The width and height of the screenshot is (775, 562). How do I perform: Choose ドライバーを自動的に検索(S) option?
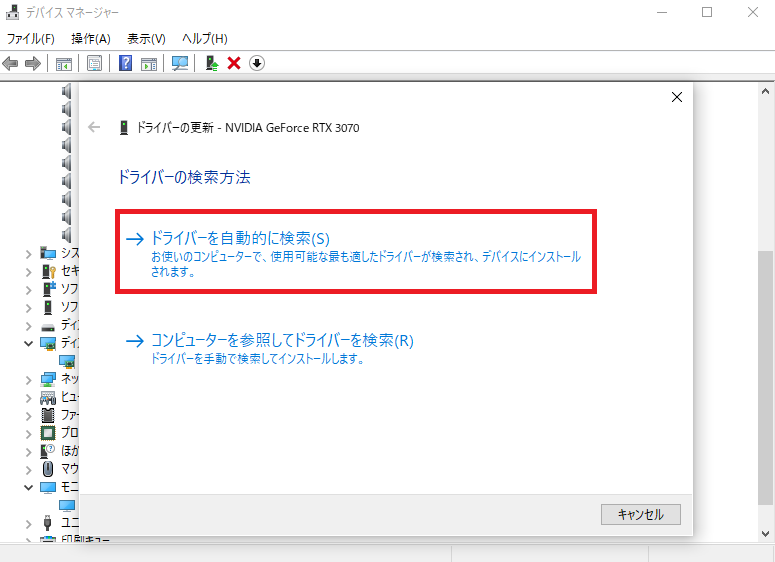(x=356, y=252)
